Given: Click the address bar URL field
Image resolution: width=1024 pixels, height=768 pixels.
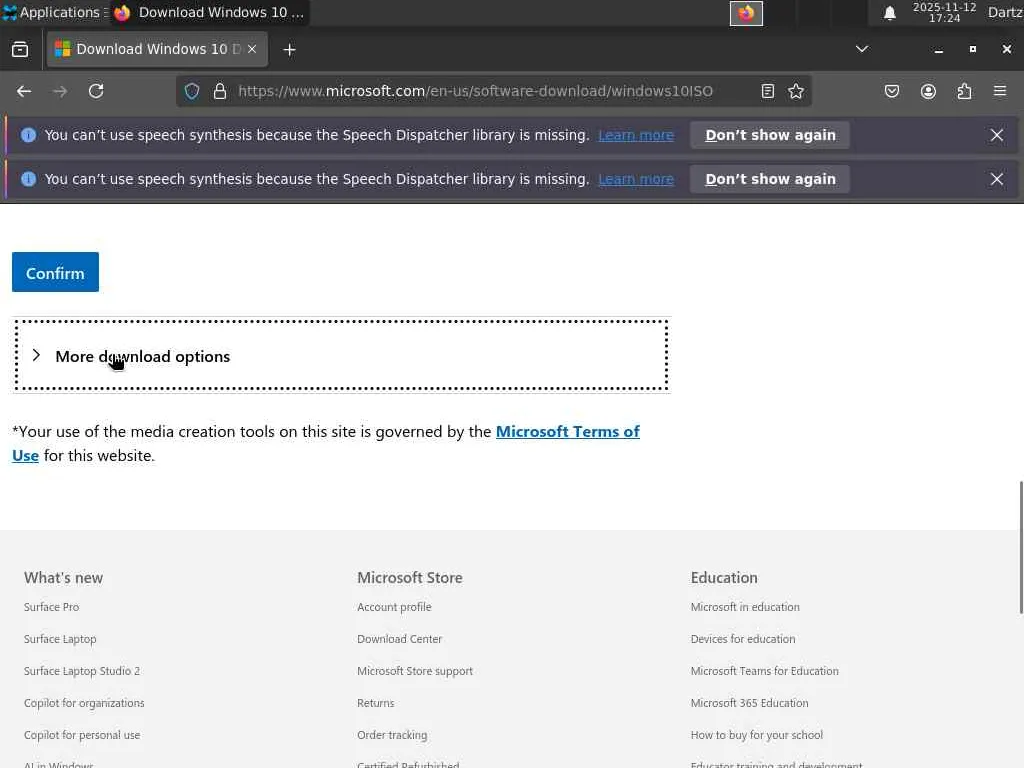Looking at the screenshot, I should (x=475, y=91).
